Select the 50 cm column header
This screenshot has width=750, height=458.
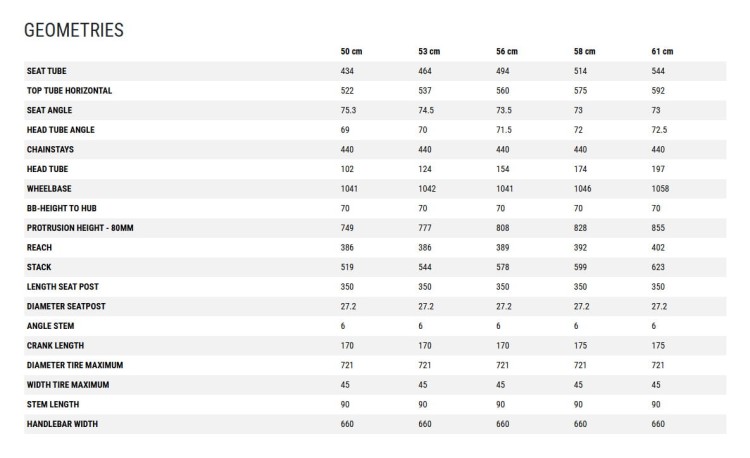click(351, 51)
